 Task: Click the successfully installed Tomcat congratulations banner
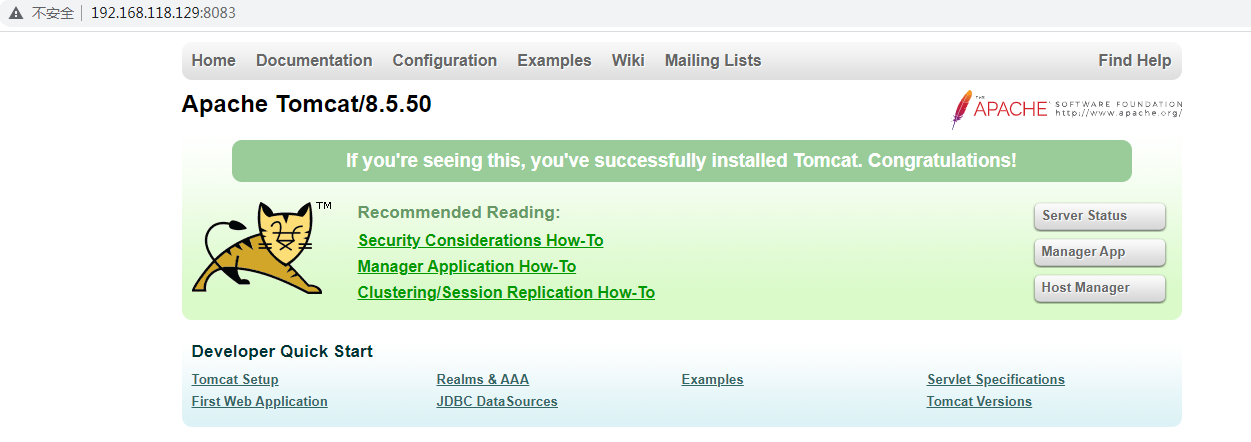point(682,161)
